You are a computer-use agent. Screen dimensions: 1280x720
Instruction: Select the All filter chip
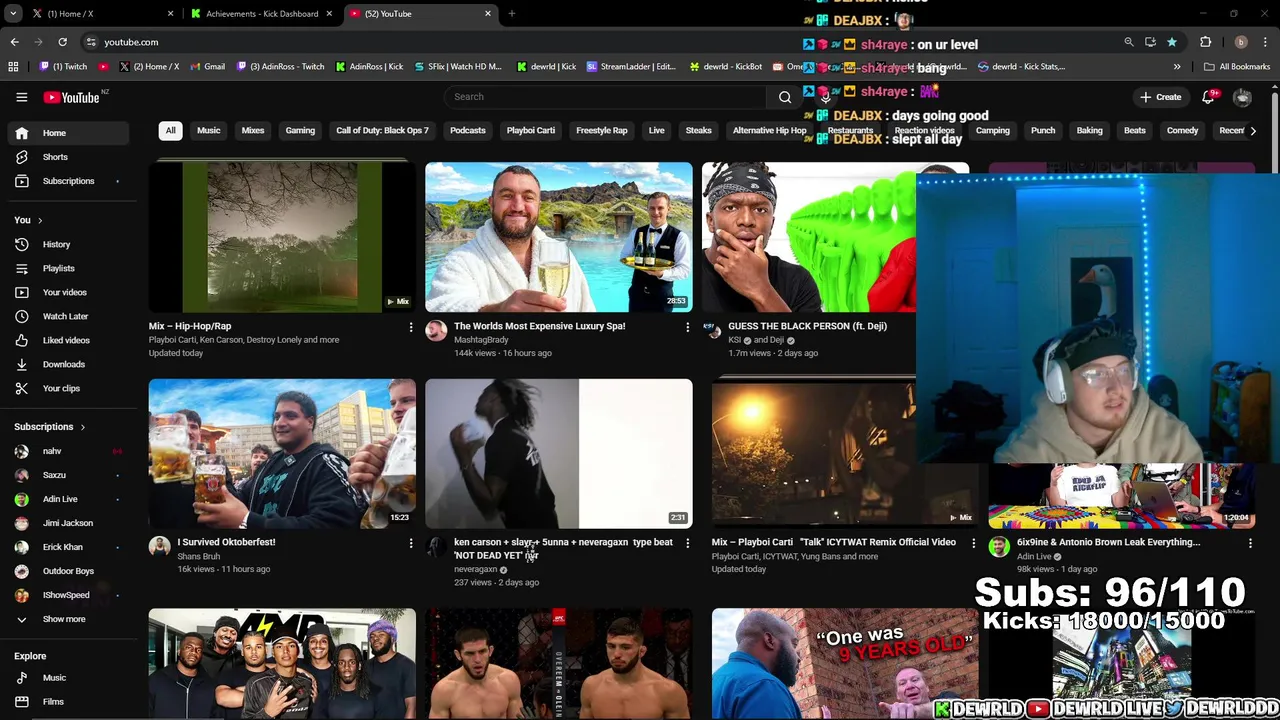point(170,130)
